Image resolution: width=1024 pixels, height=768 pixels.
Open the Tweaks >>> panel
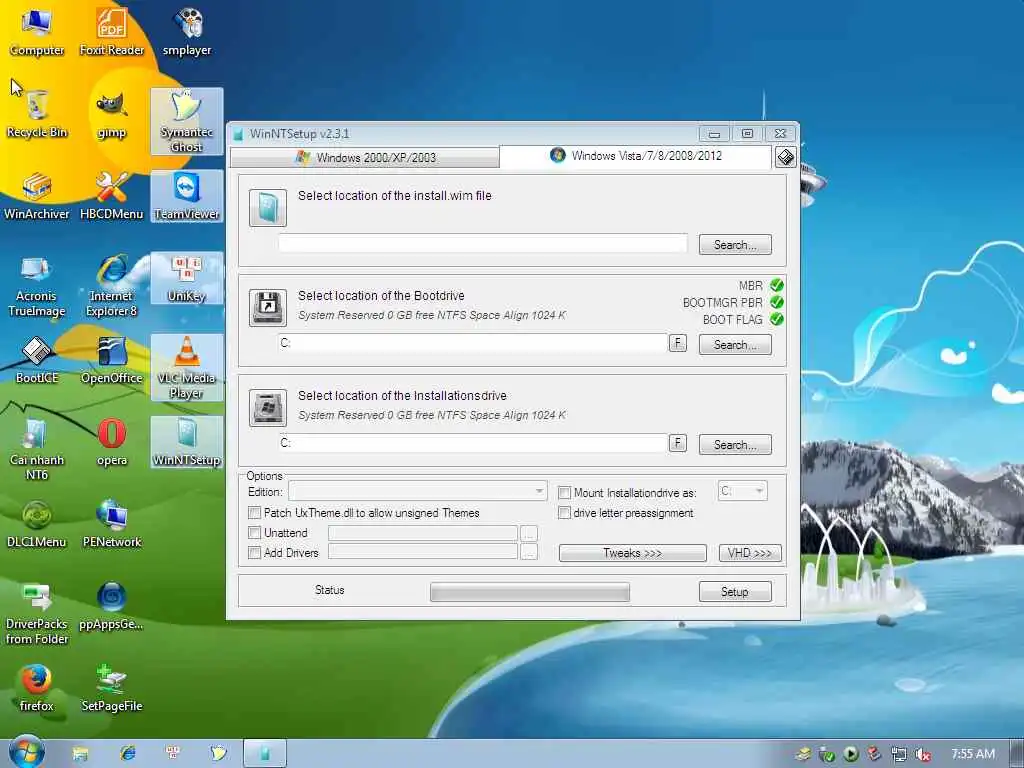click(x=633, y=553)
